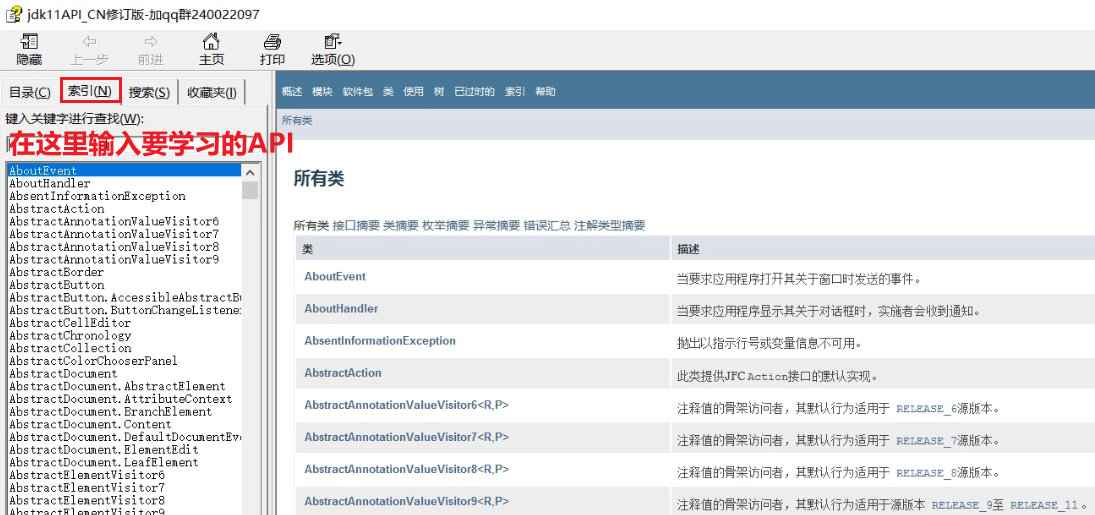The width and height of the screenshot is (1095, 515).
Task: Switch to the 目录(C) tab
Action: point(30,92)
